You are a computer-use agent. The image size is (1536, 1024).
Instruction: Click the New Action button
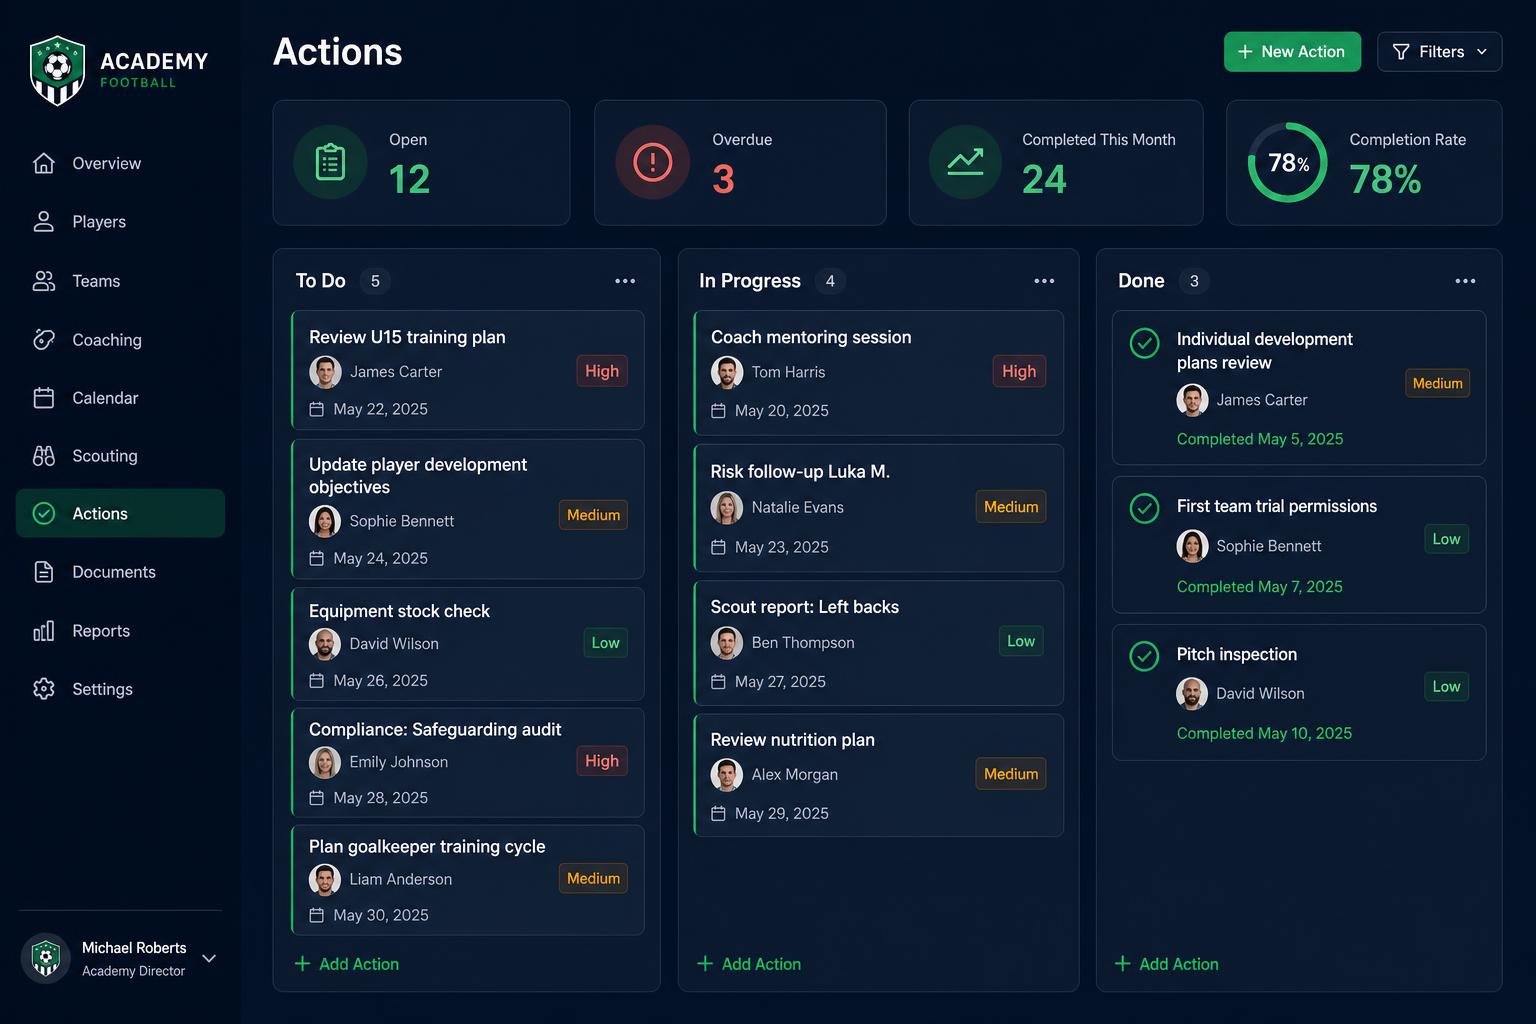1292,52
